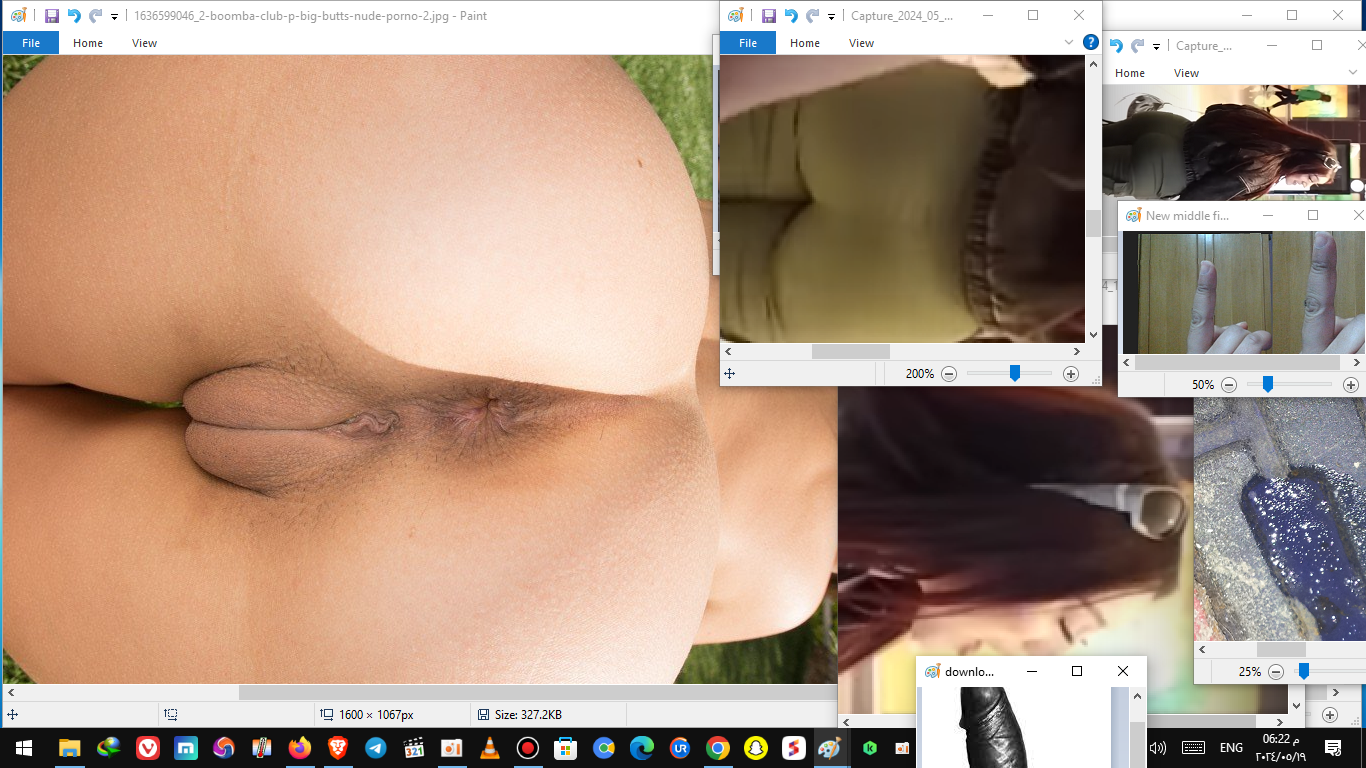Click zoom in plus button beside 200% slider

(1071, 374)
